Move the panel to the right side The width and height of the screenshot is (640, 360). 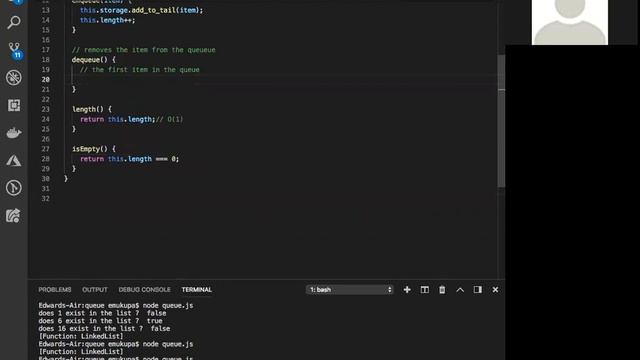[x=478, y=289]
